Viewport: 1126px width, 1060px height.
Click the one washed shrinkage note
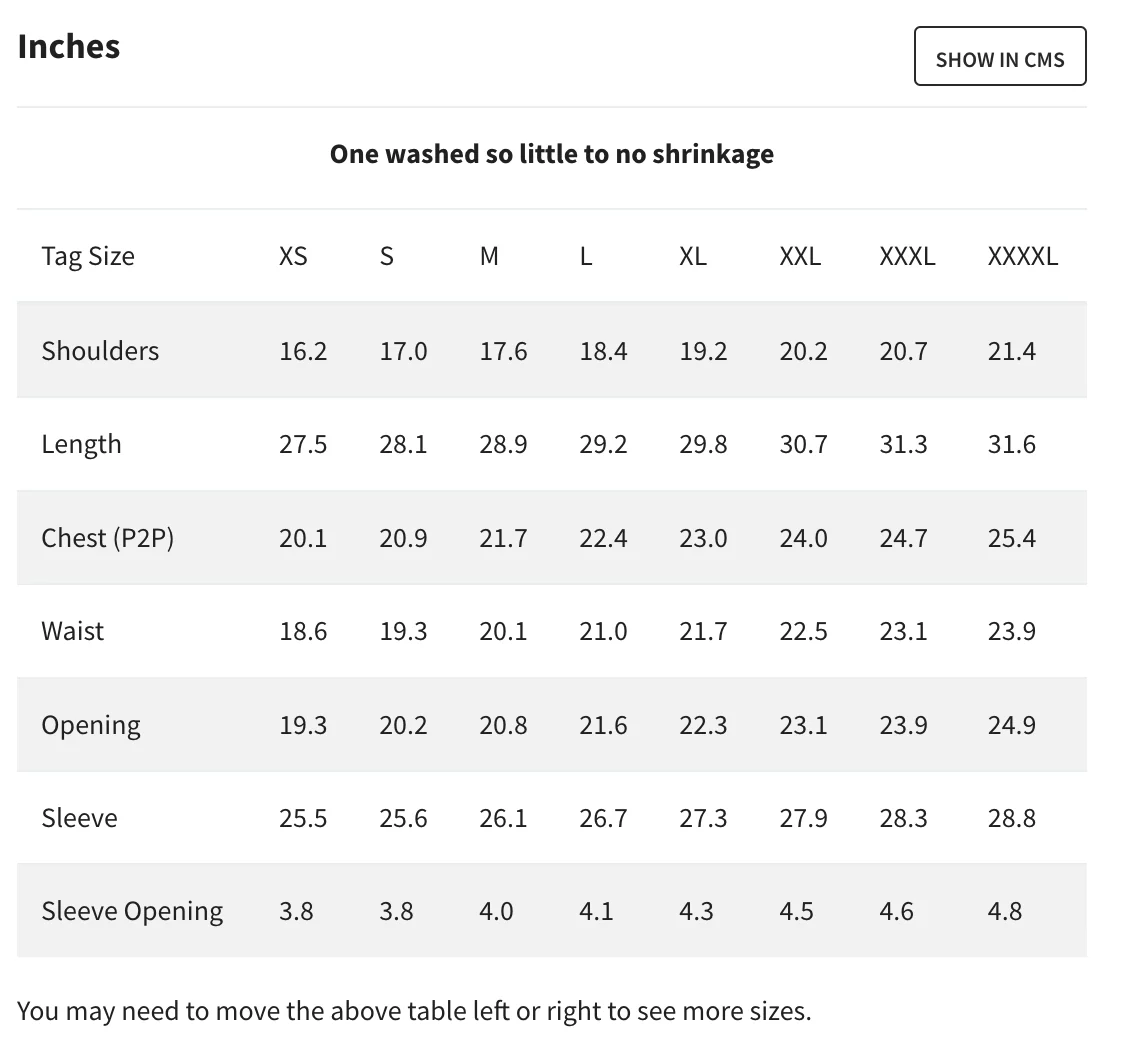pyautogui.click(x=551, y=154)
